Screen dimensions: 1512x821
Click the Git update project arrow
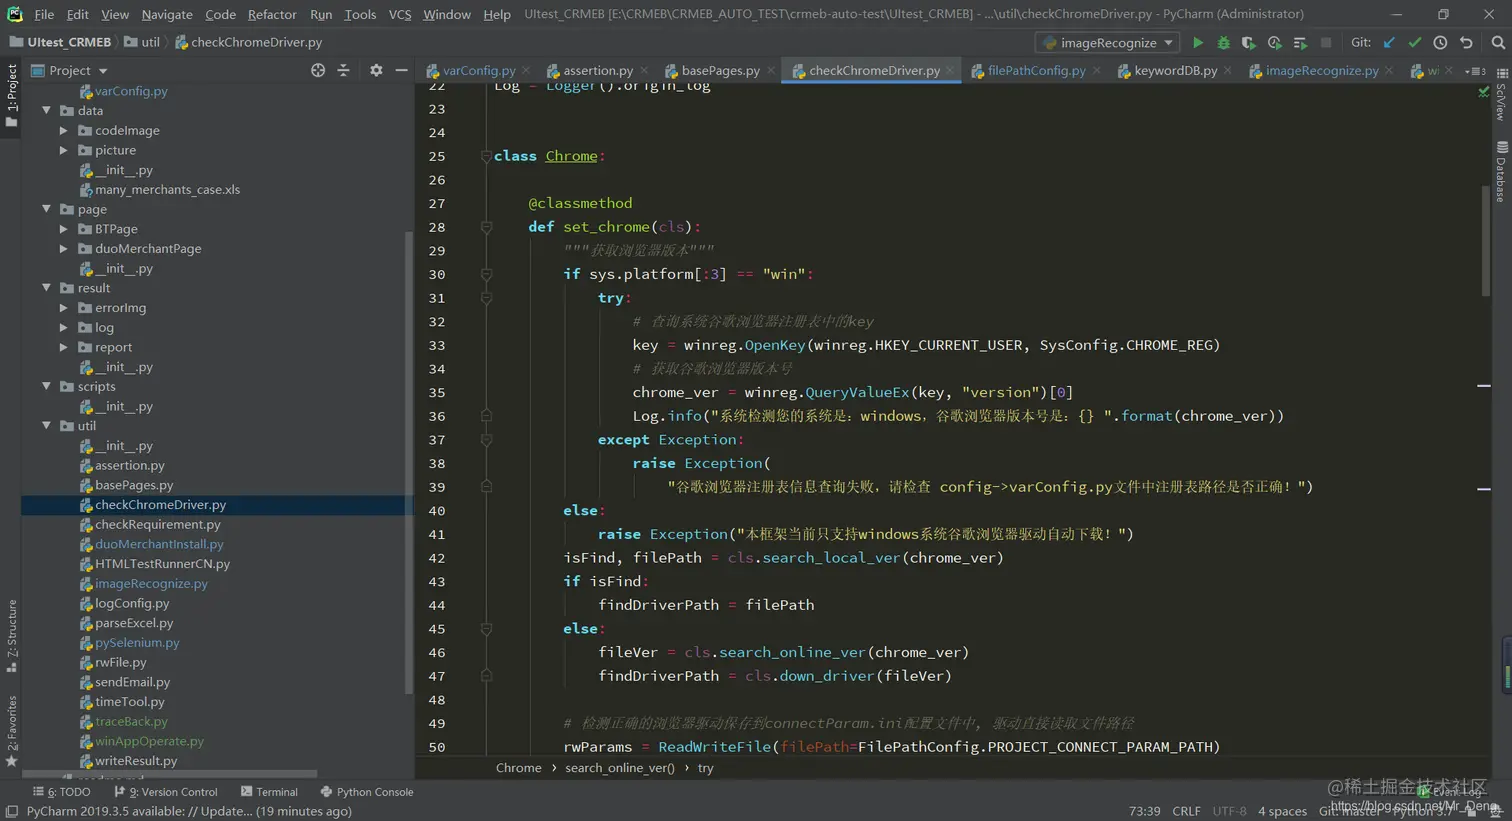tap(1389, 43)
